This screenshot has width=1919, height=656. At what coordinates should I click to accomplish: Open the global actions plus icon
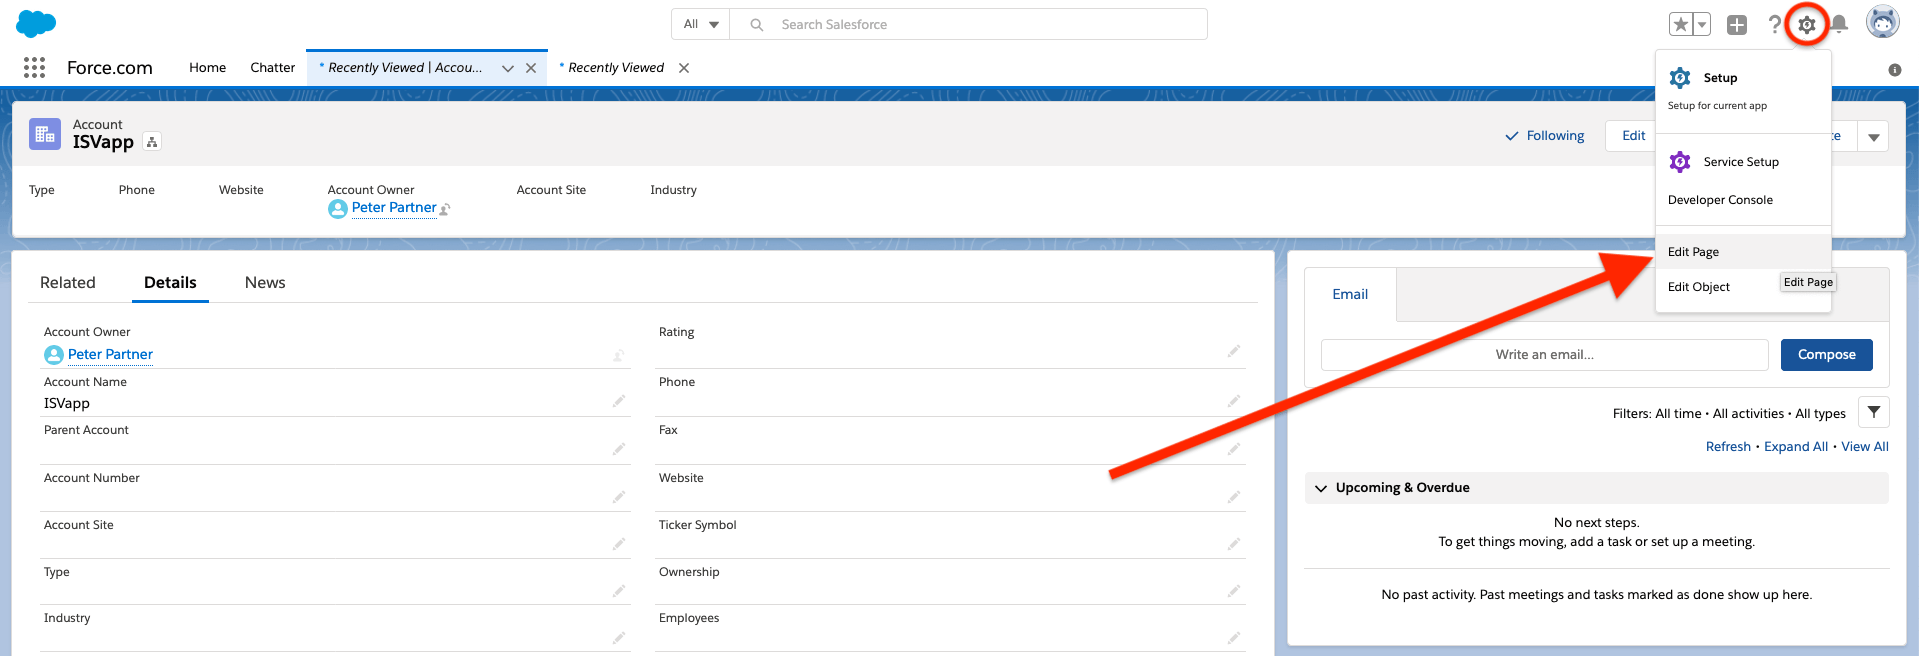click(1737, 25)
